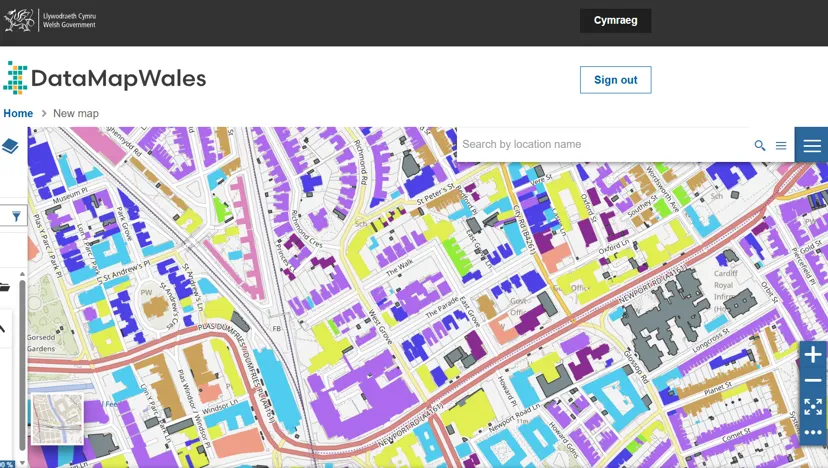828x468 pixels.
Task: Click the 'St Peter's St' street label
Action: (436, 194)
